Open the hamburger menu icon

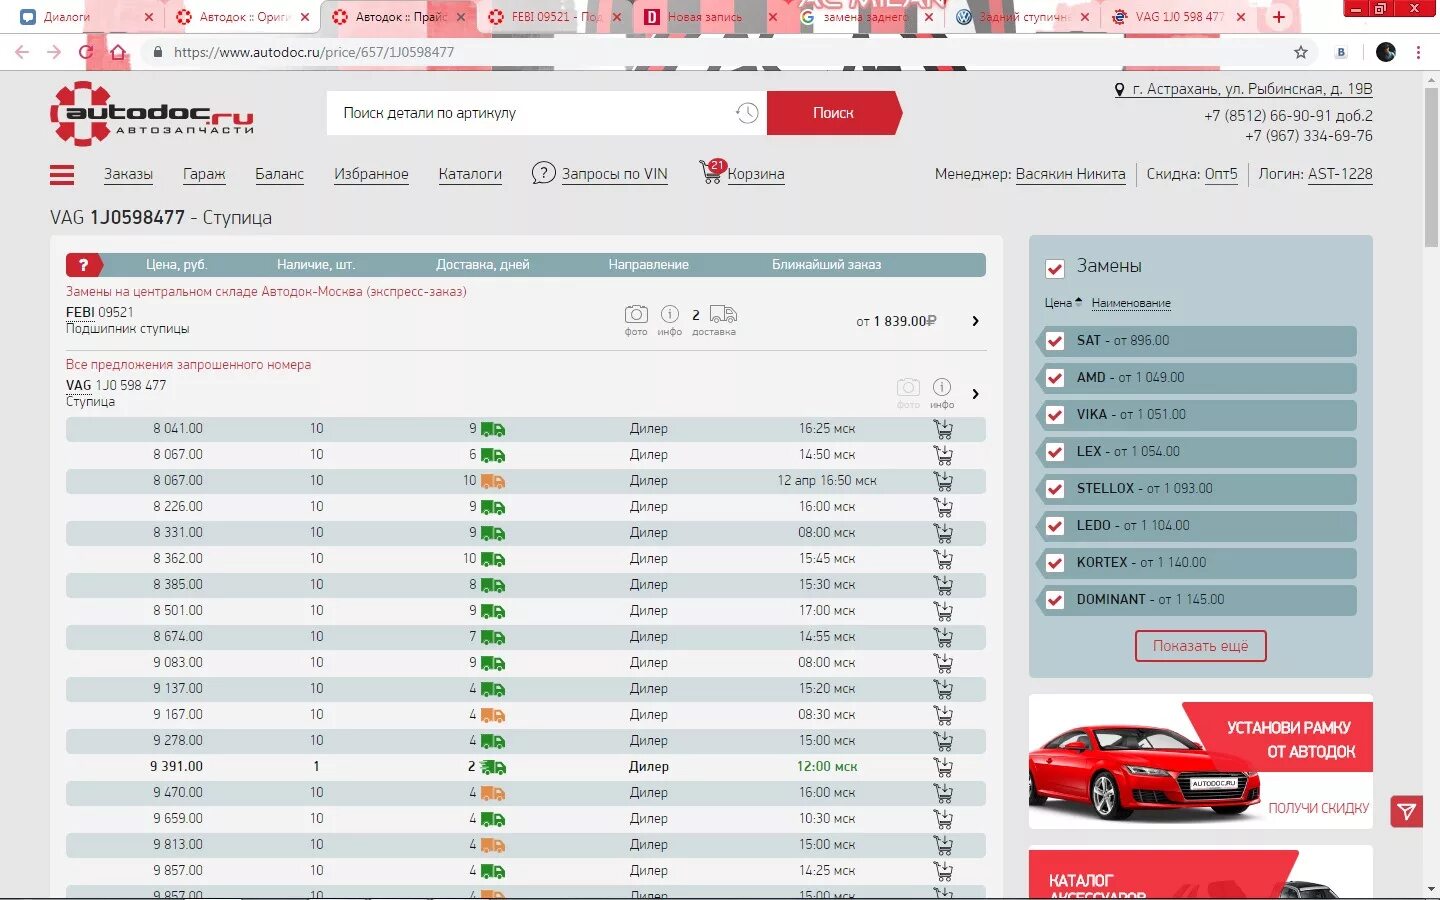[62, 175]
